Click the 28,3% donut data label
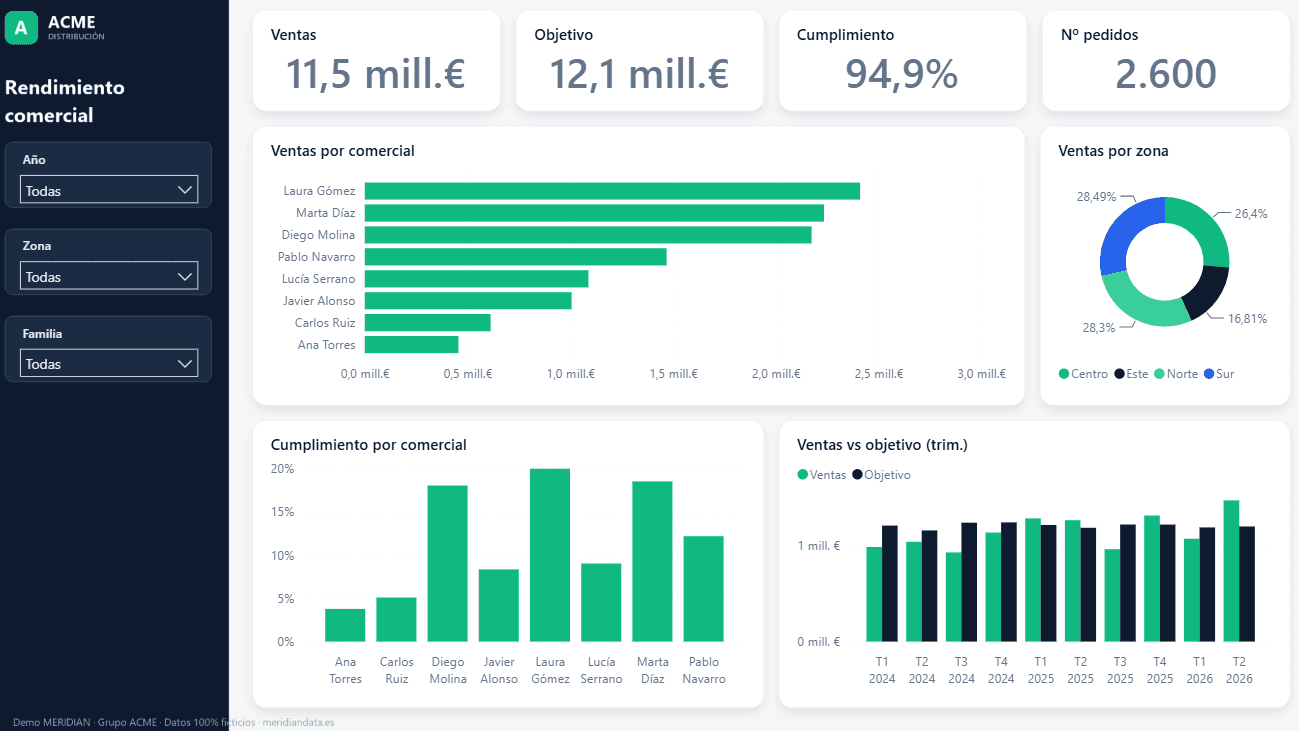The width and height of the screenshot is (1299, 731). tap(1097, 327)
